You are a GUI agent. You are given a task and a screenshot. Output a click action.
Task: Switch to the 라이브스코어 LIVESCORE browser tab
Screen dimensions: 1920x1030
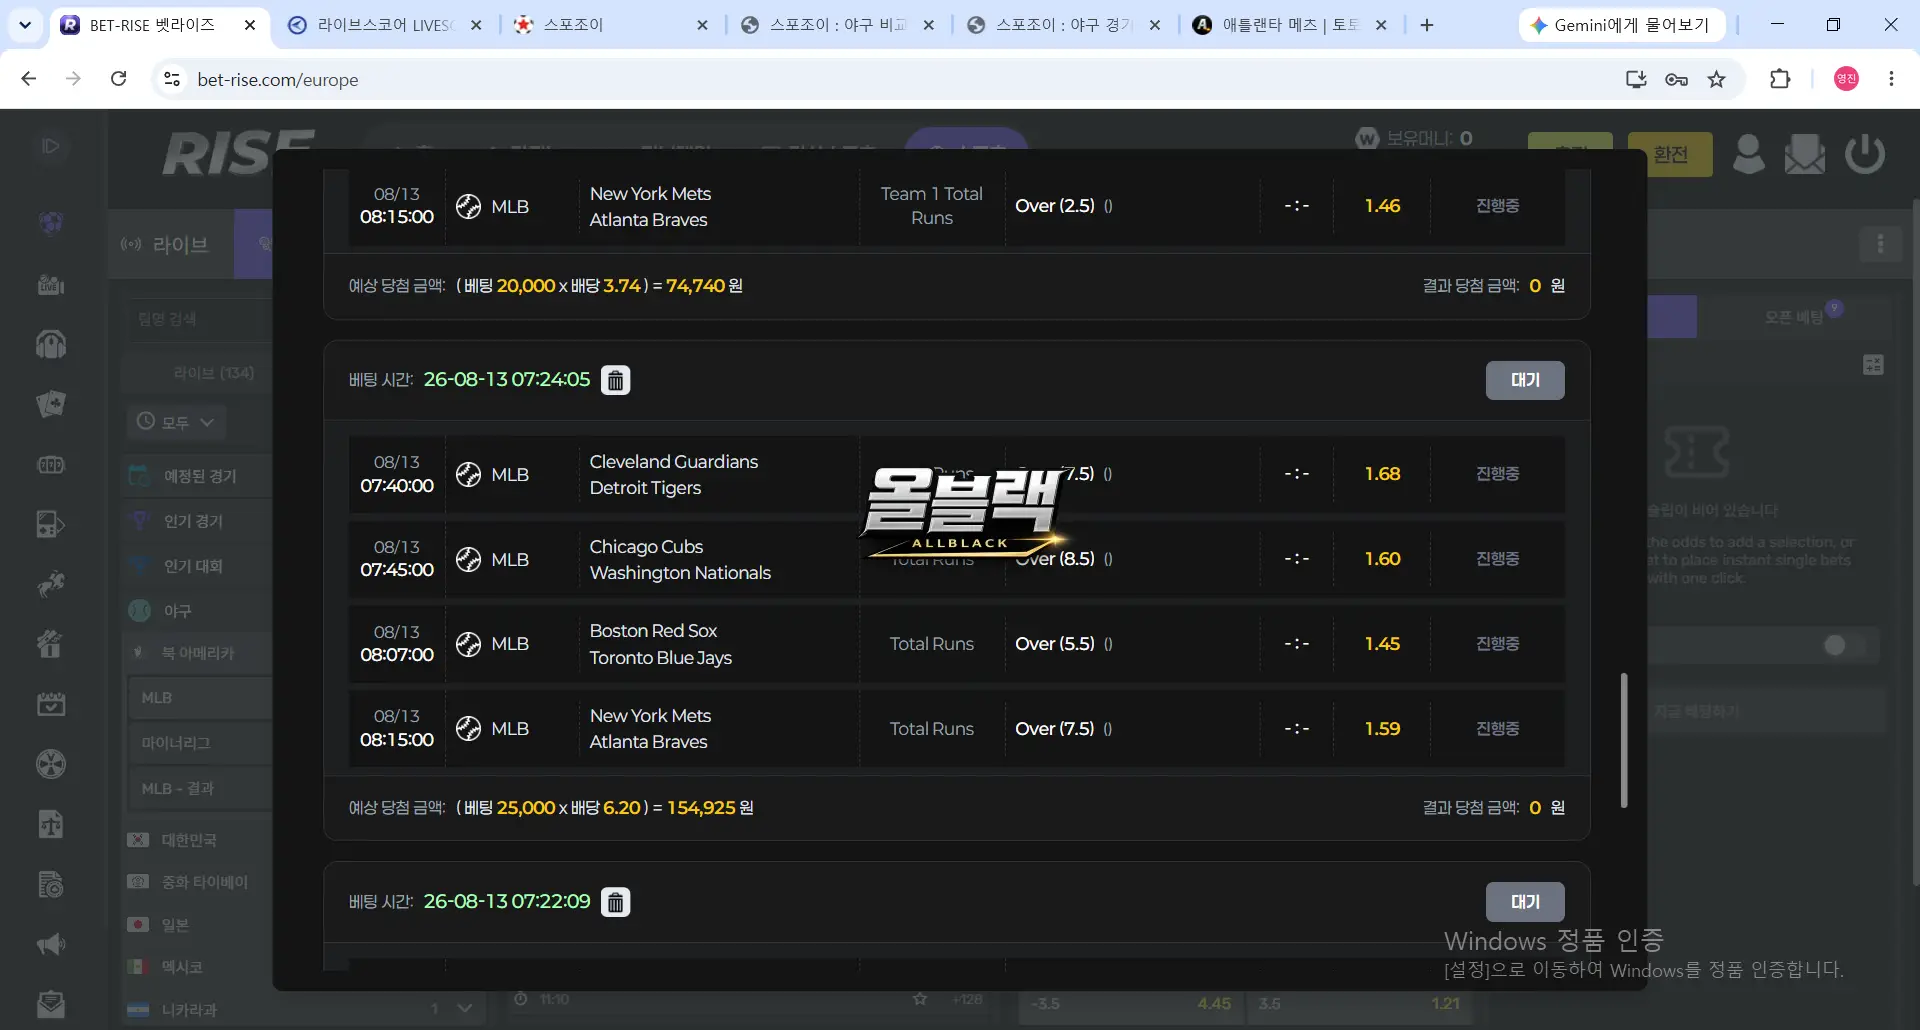point(383,25)
